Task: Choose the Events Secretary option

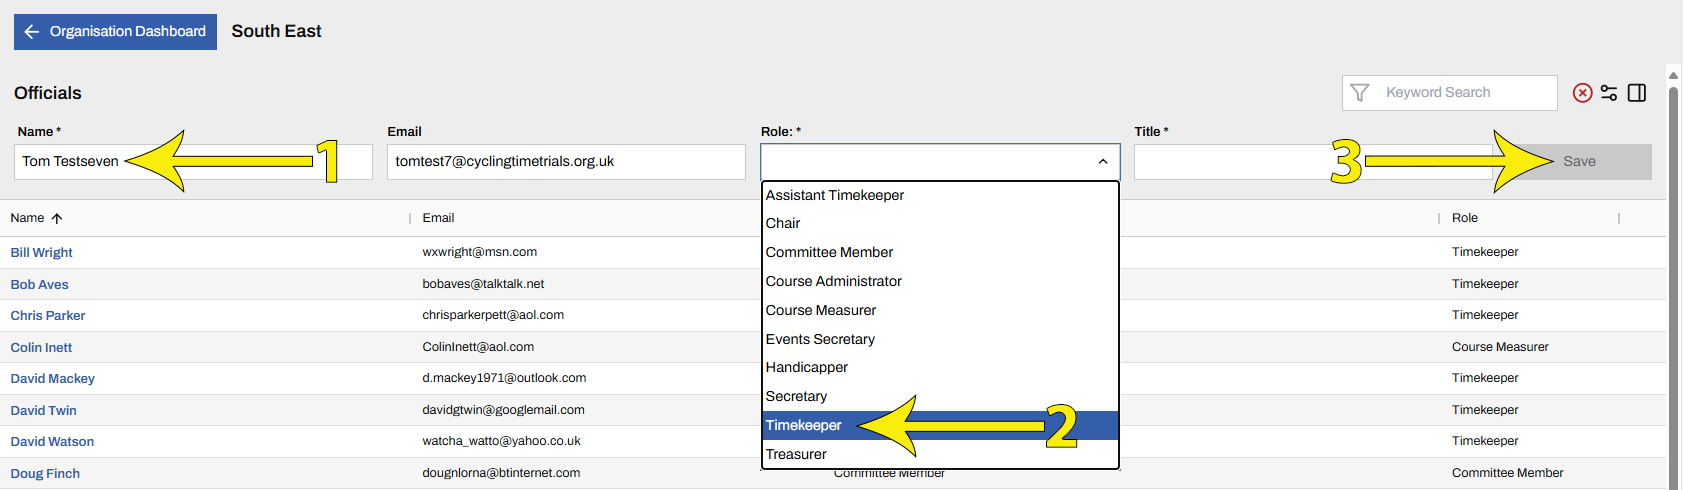Action: (x=820, y=339)
